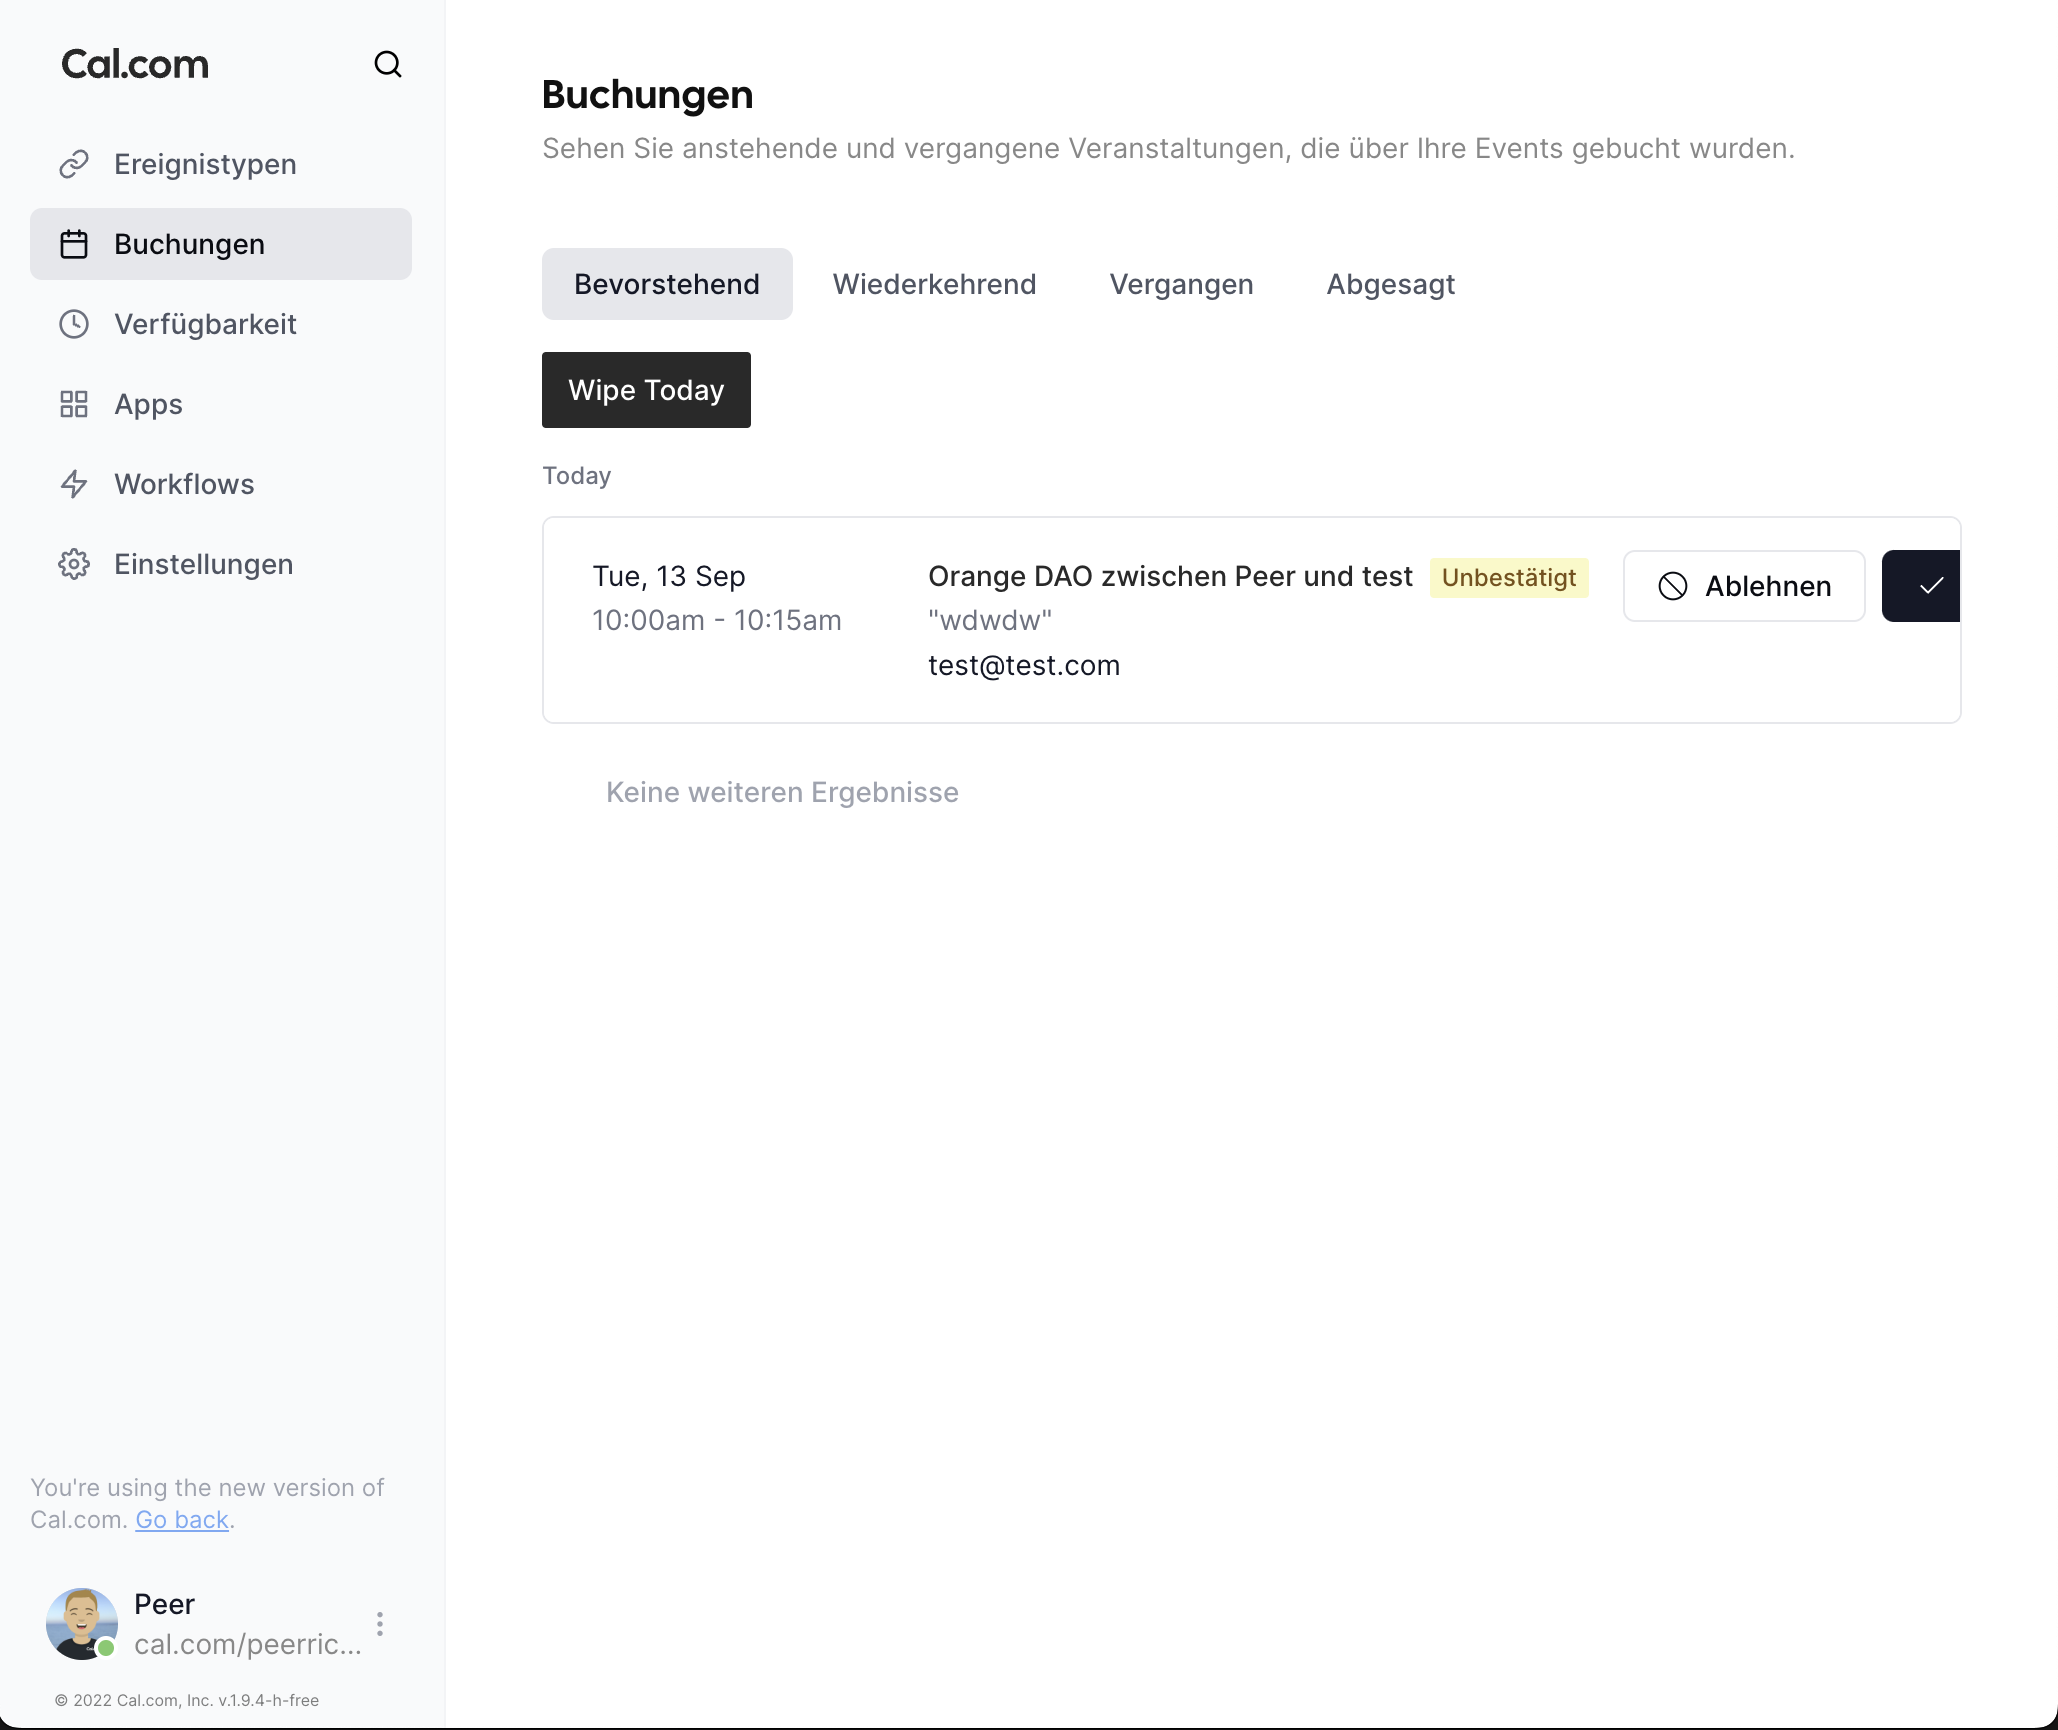Select the Bevorstehend tab
The image size is (2058, 1730).
[667, 284]
